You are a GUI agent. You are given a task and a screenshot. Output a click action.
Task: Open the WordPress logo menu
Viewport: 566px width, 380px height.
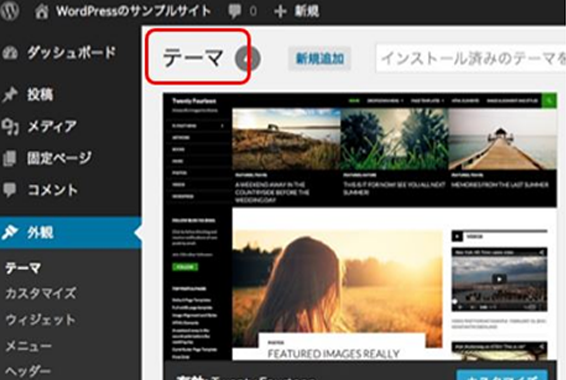coord(10,11)
